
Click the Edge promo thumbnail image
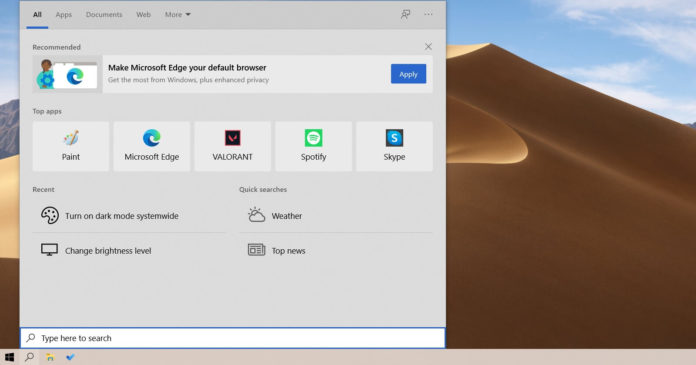click(x=67, y=74)
